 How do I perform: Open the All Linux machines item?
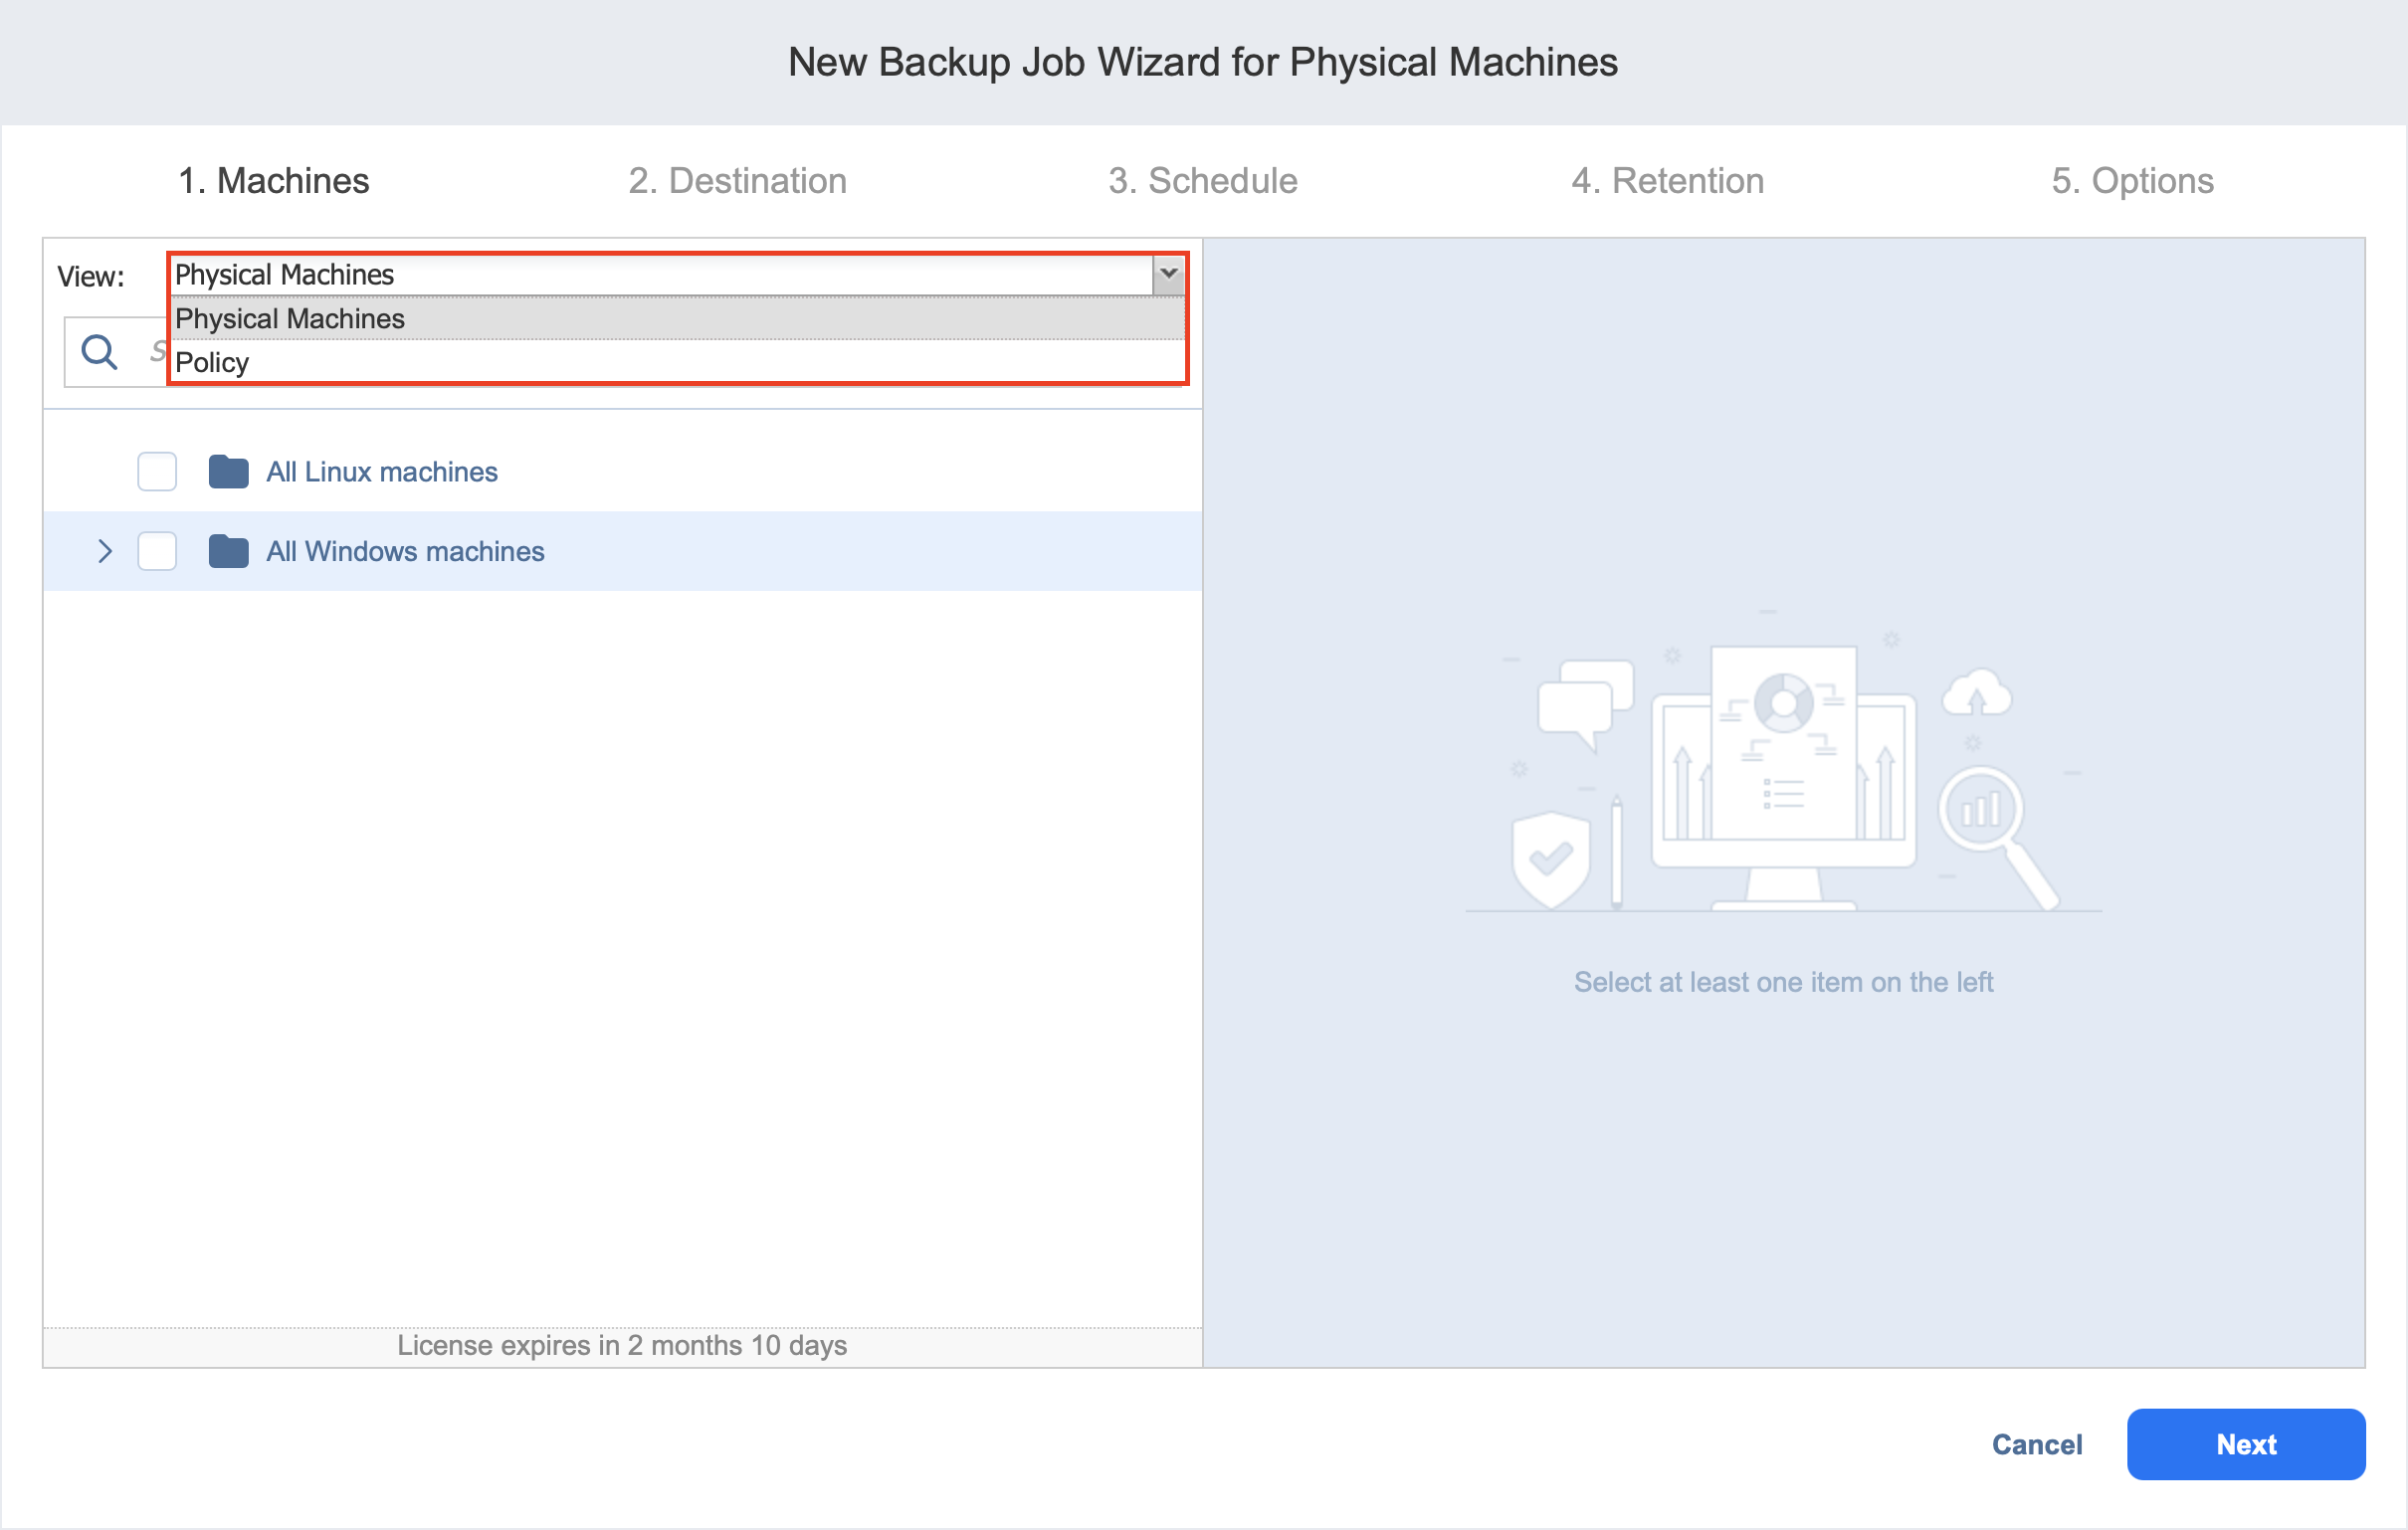[x=381, y=472]
